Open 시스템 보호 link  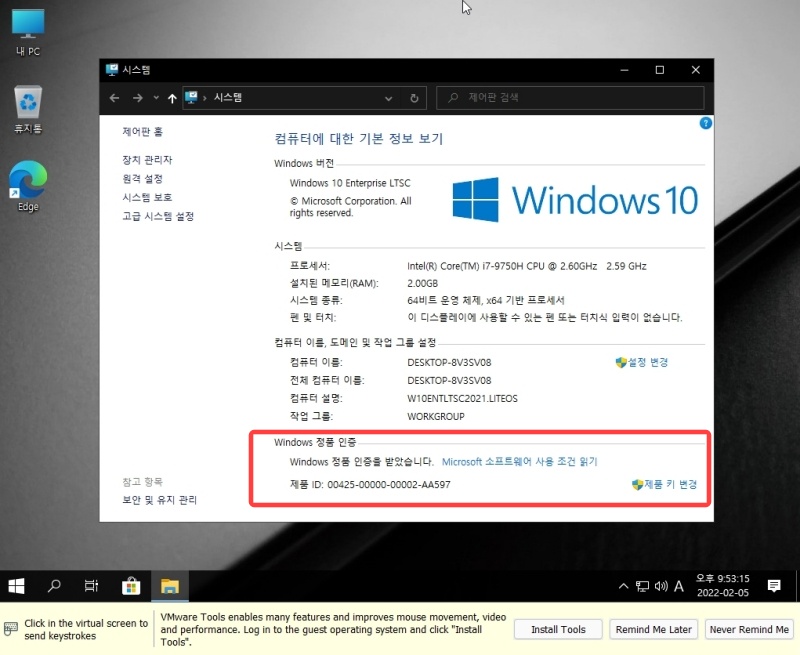pyautogui.click(x=147, y=197)
